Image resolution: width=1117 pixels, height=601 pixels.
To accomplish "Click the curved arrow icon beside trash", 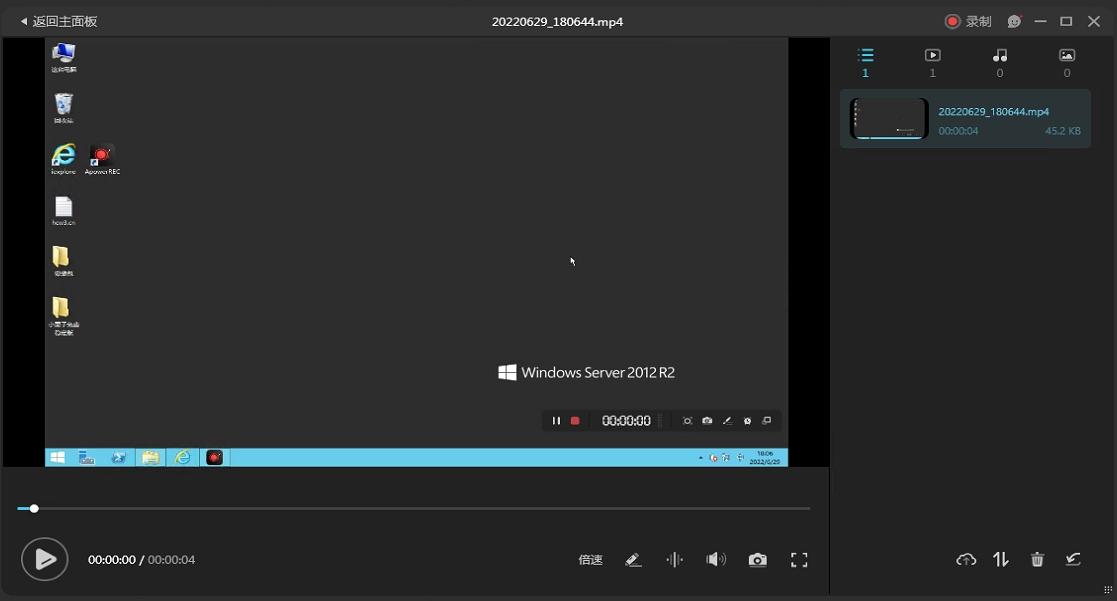I will [1073, 560].
